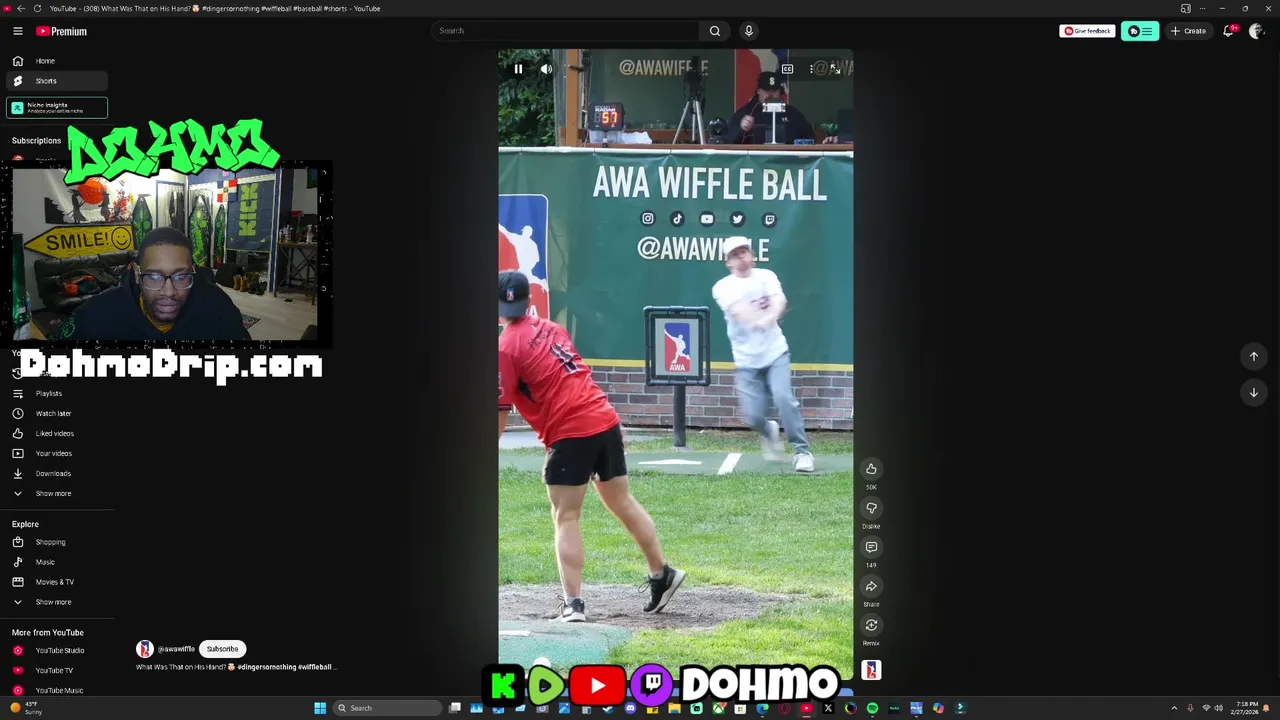Click the Explore section heading
The width and height of the screenshot is (1280, 720).
25,524
